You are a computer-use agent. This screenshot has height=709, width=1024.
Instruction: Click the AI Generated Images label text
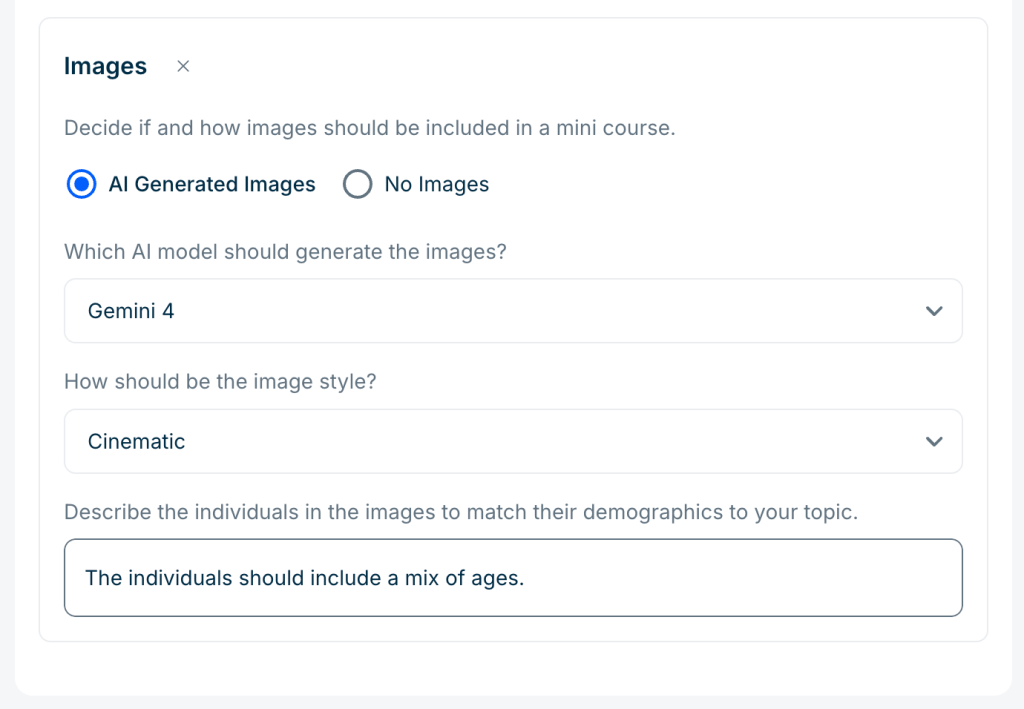213,184
